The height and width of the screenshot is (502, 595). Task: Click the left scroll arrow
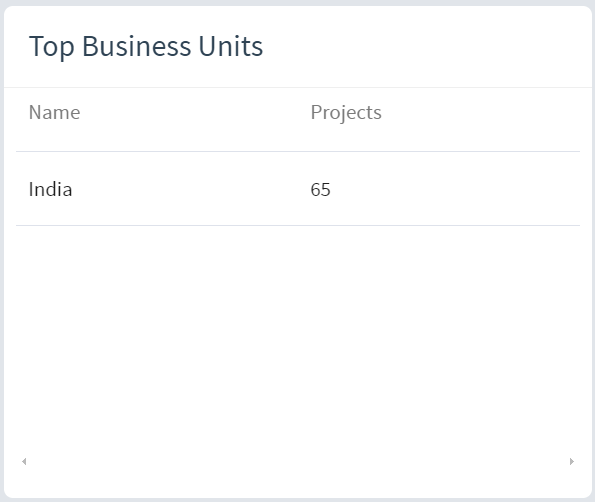(24, 461)
